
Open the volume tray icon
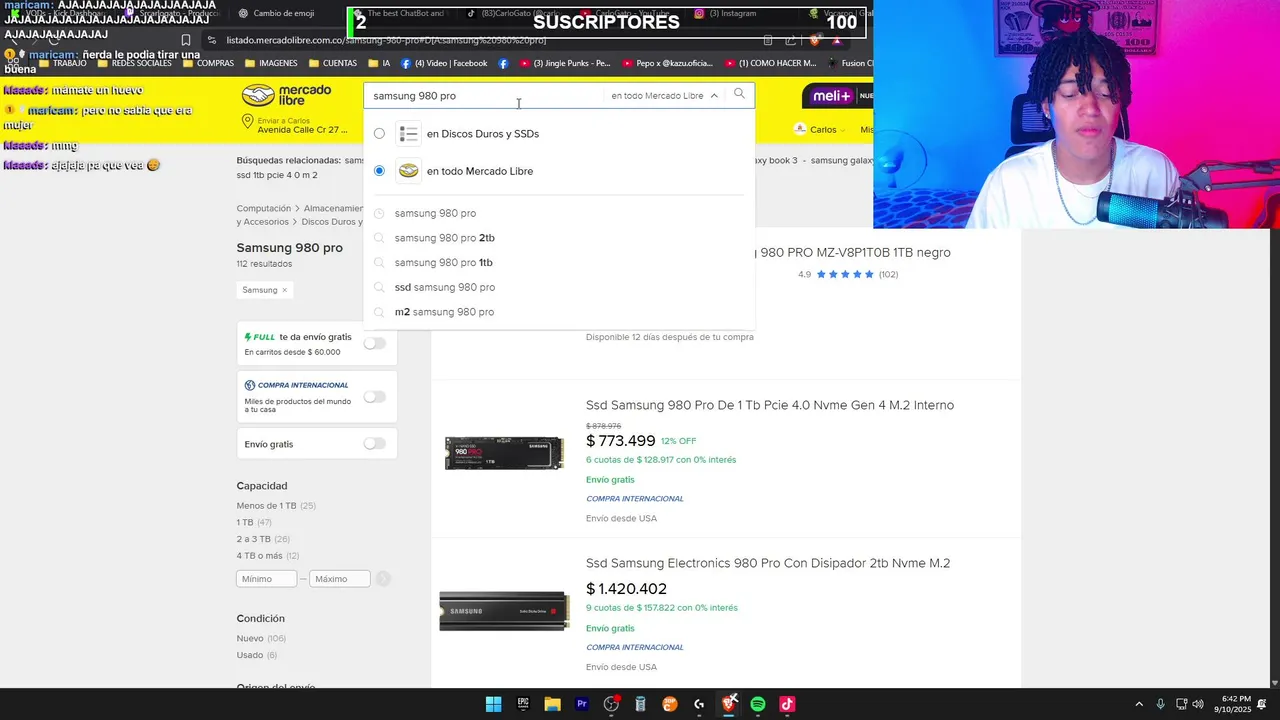click(x=1198, y=704)
